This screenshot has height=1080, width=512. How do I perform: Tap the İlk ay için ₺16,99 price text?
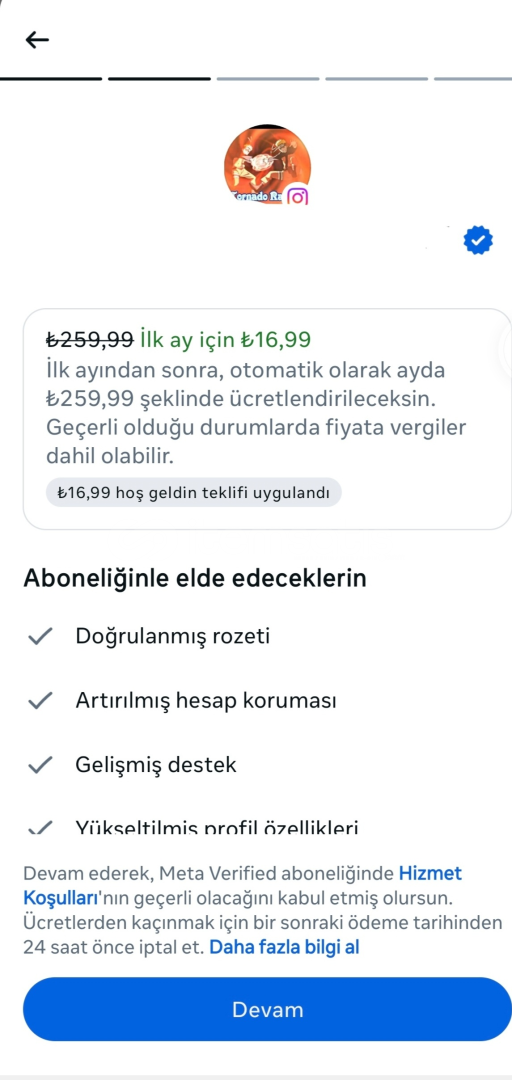click(x=225, y=339)
